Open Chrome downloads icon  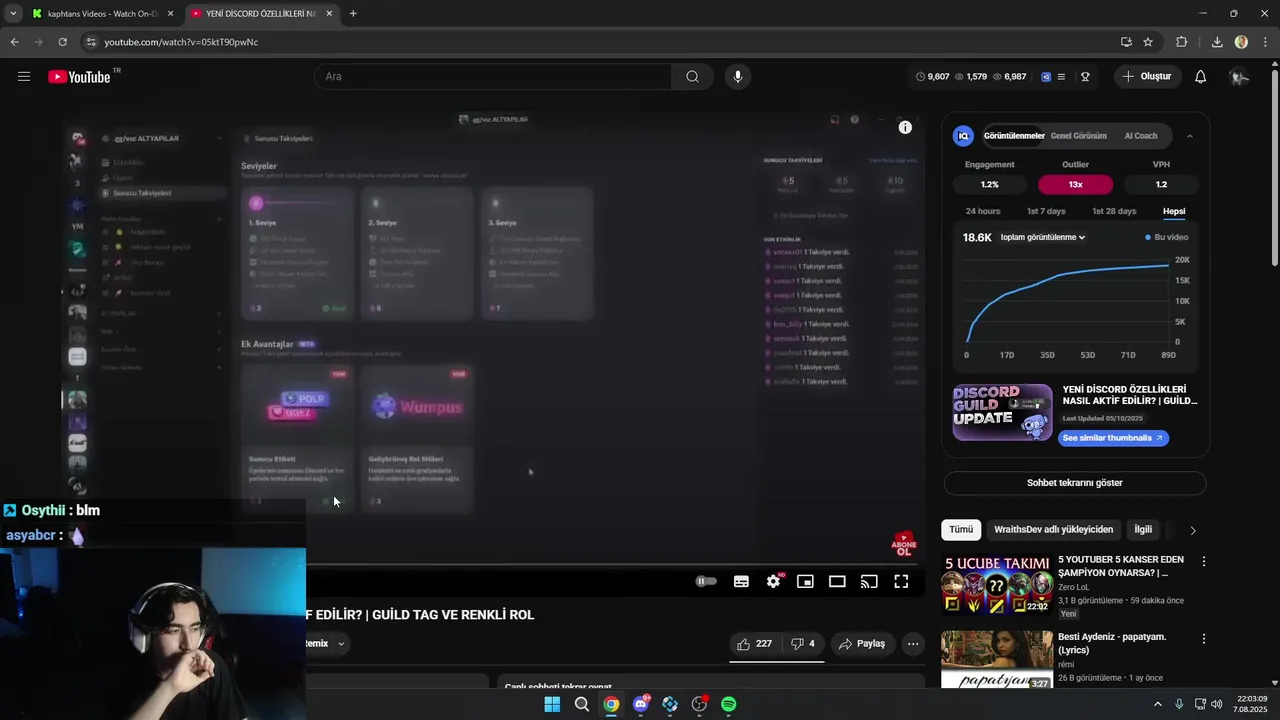tap(1217, 42)
